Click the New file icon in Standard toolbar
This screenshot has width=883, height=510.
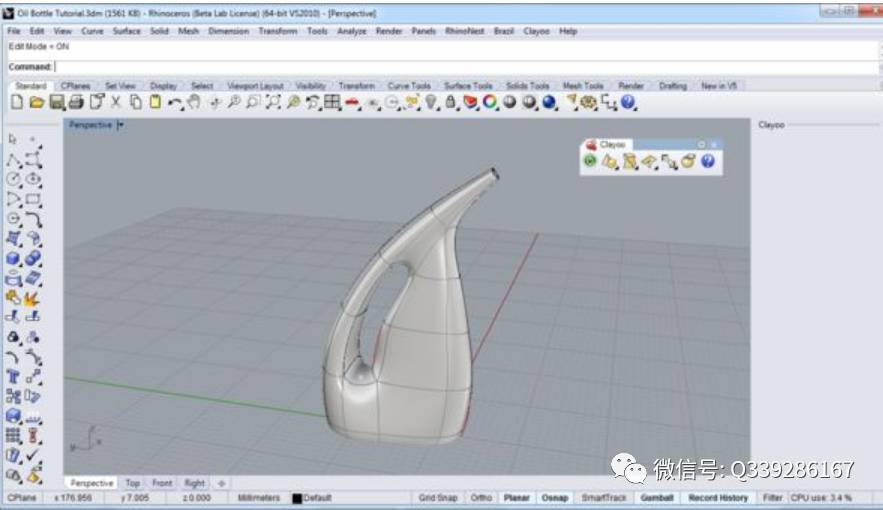pyautogui.click(x=17, y=102)
